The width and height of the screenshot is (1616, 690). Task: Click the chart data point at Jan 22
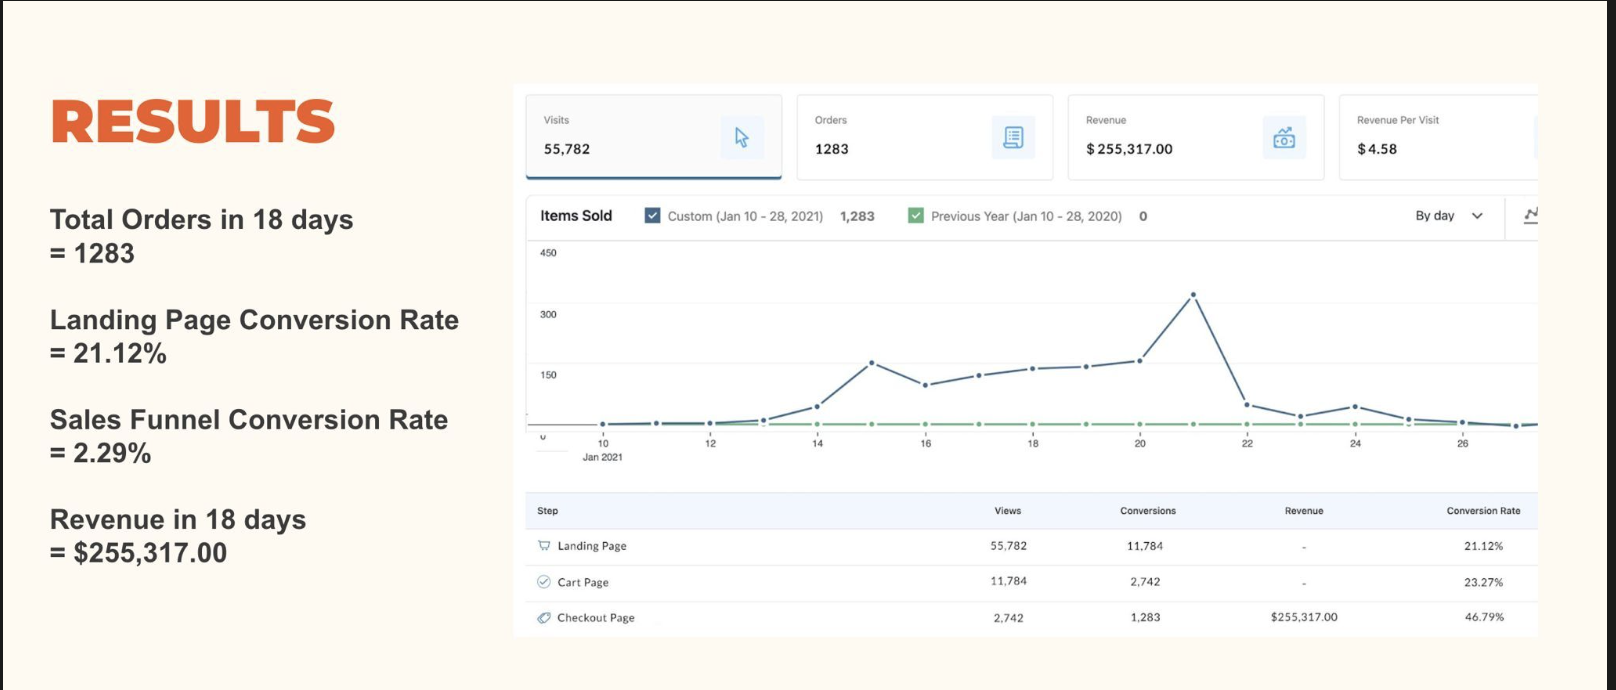[1247, 405]
